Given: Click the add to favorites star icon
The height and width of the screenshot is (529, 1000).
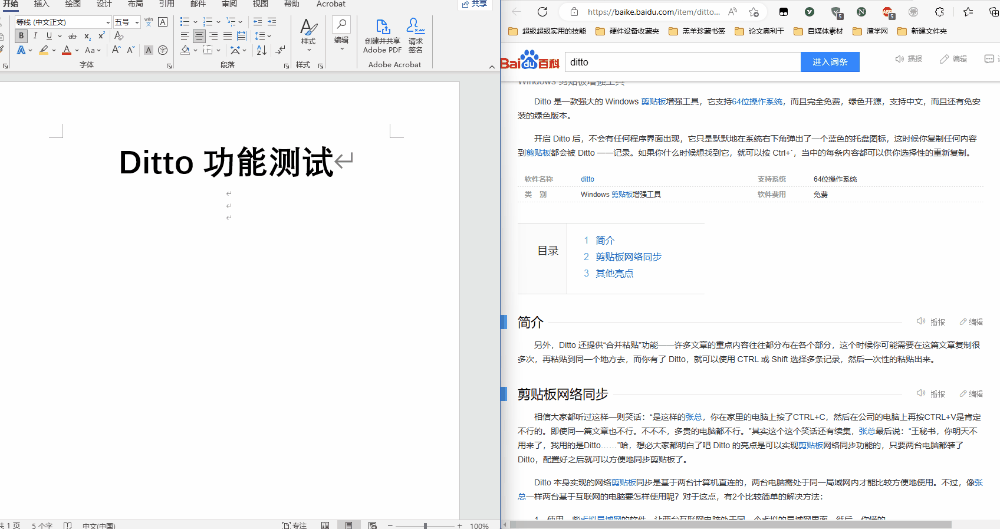Looking at the screenshot, I should pos(754,11).
